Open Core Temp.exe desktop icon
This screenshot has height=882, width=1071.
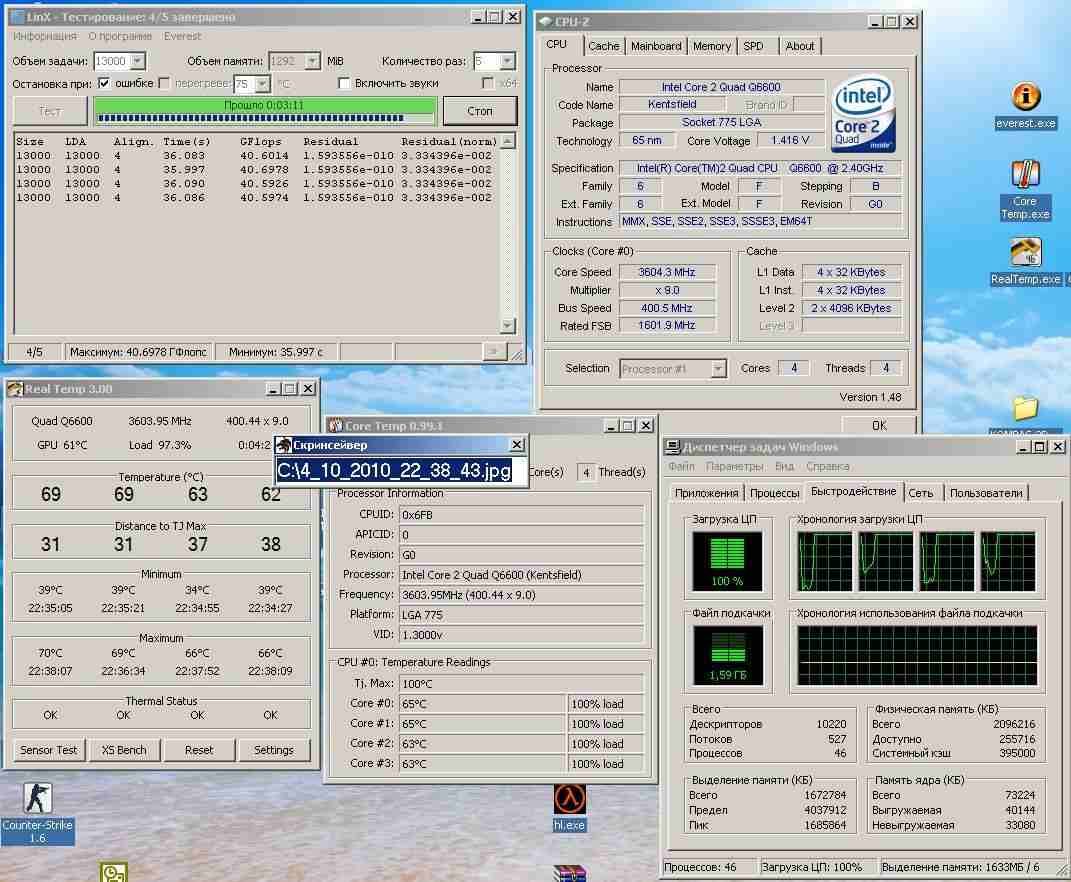click(1025, 189)
